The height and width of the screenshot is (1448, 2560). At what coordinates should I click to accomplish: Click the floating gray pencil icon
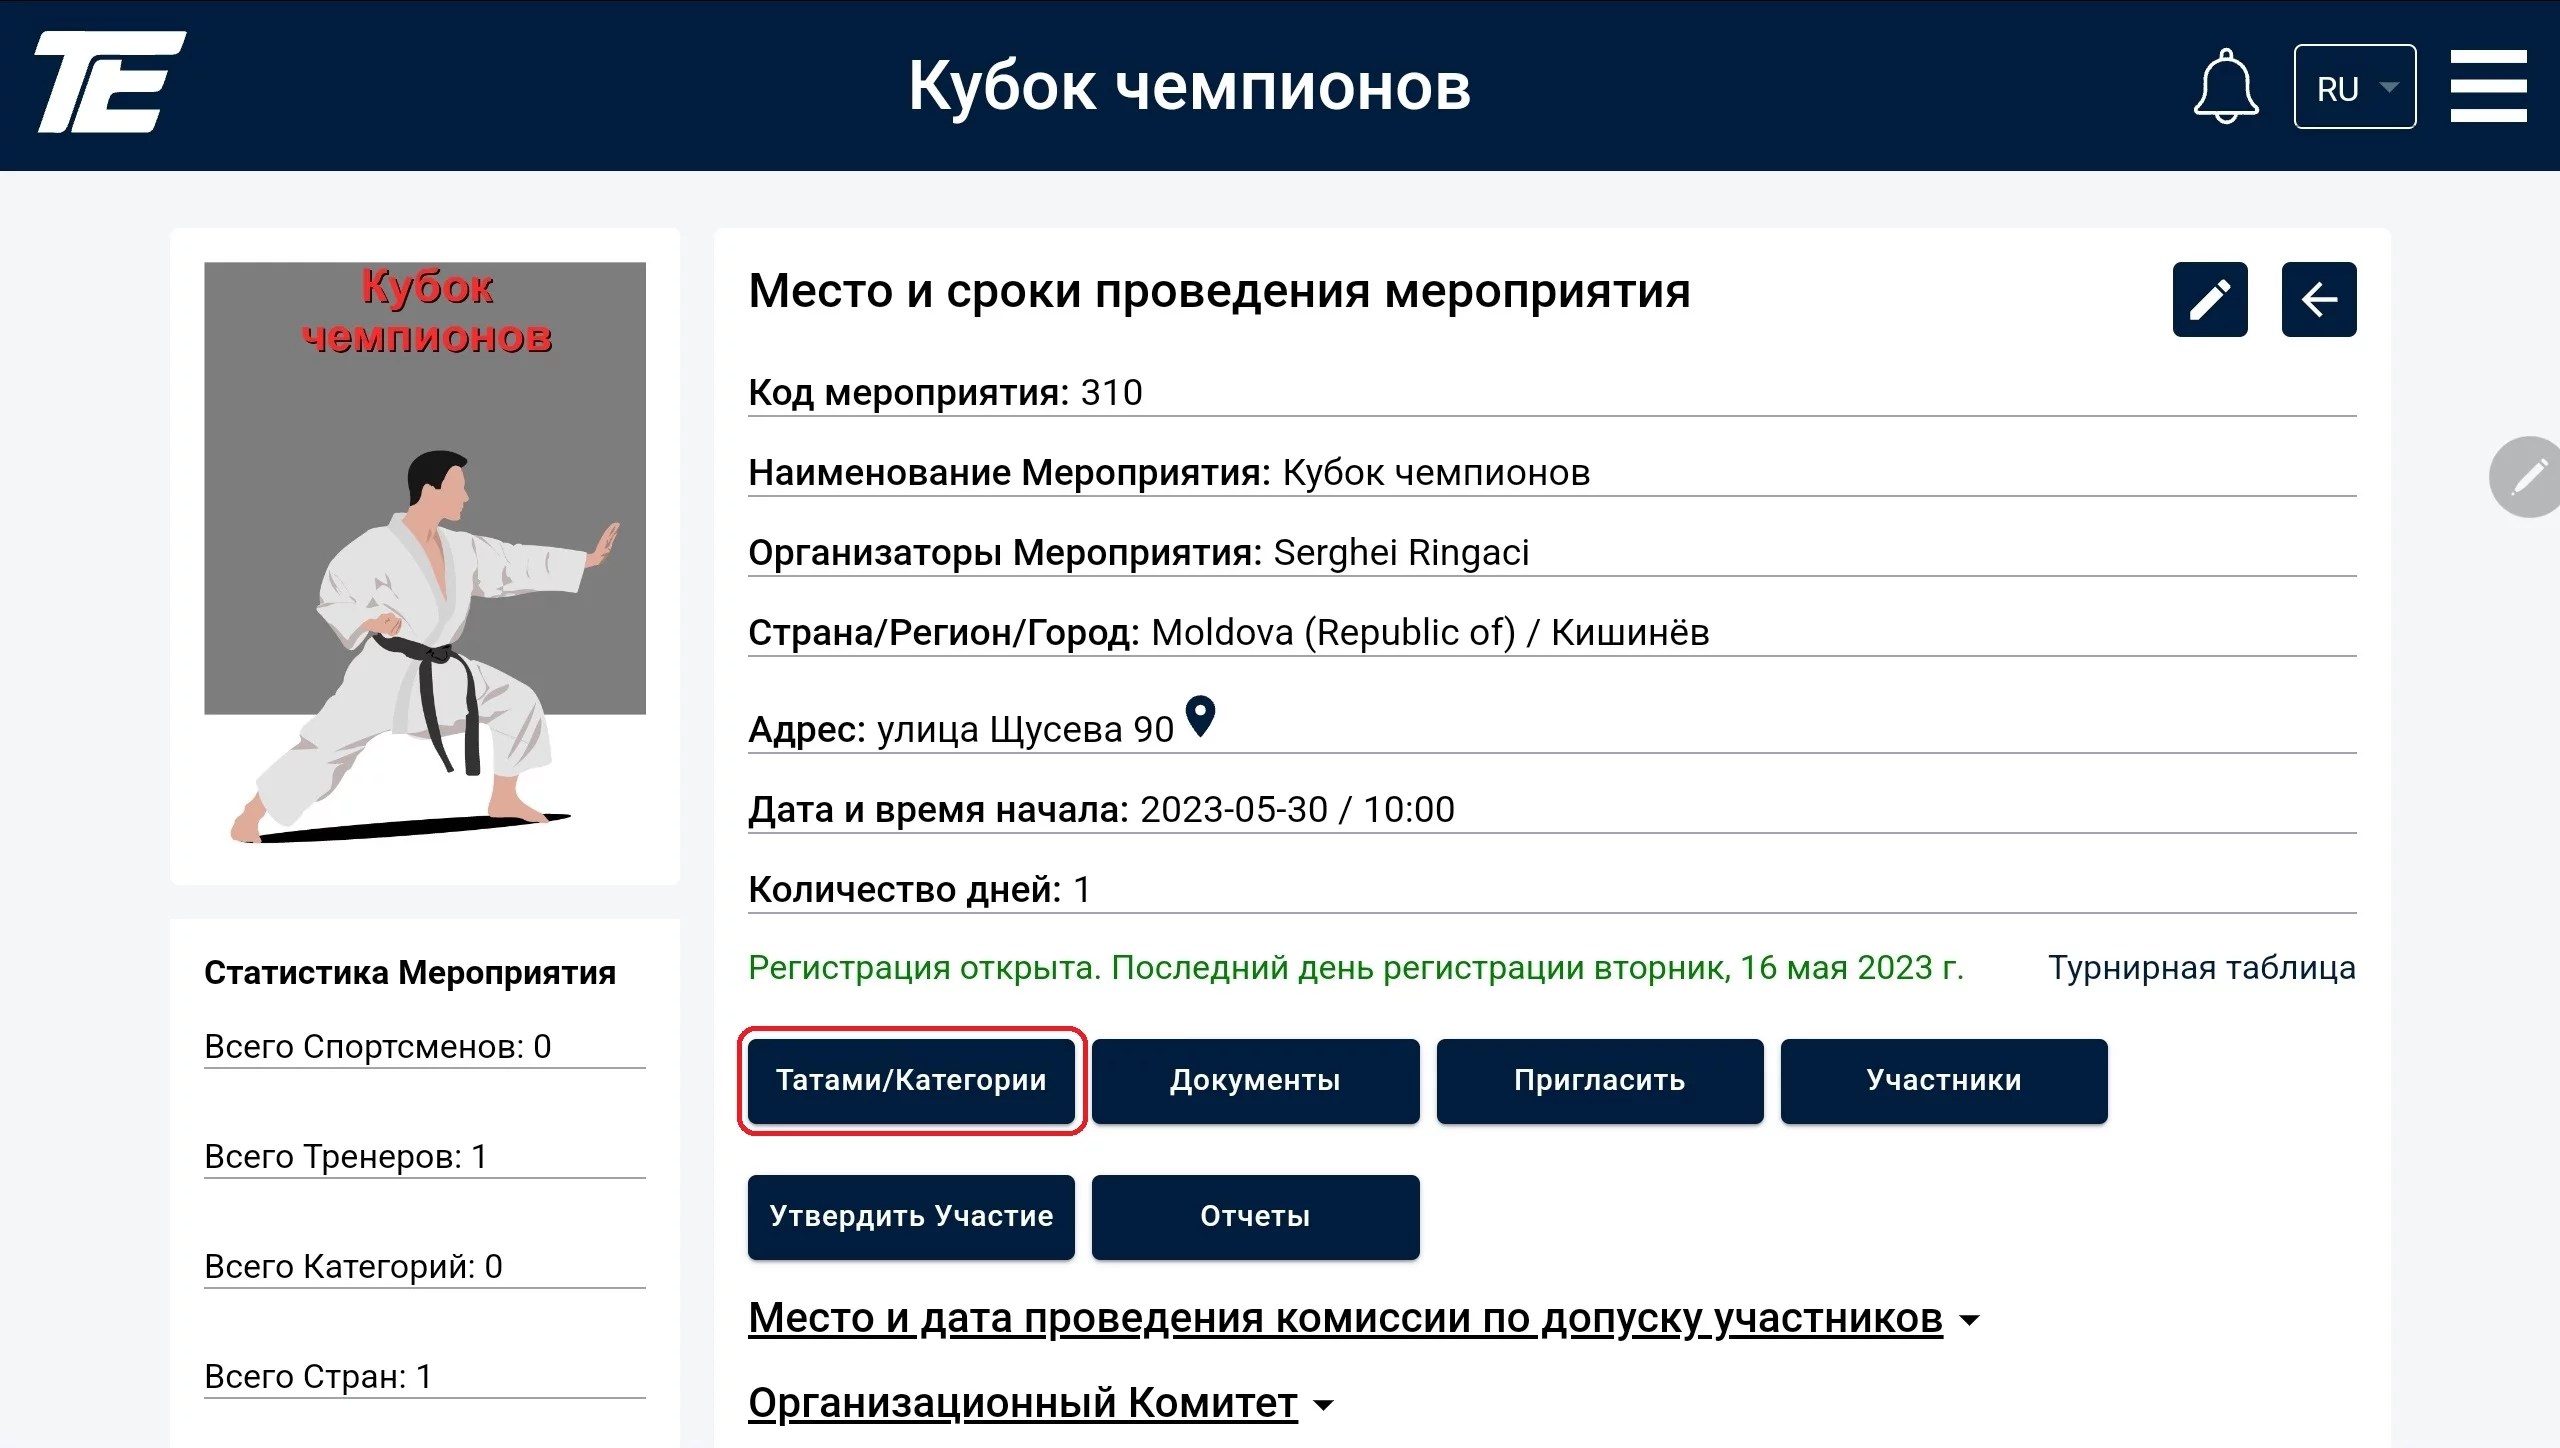pyautogui.click(x=2527, y=477)
